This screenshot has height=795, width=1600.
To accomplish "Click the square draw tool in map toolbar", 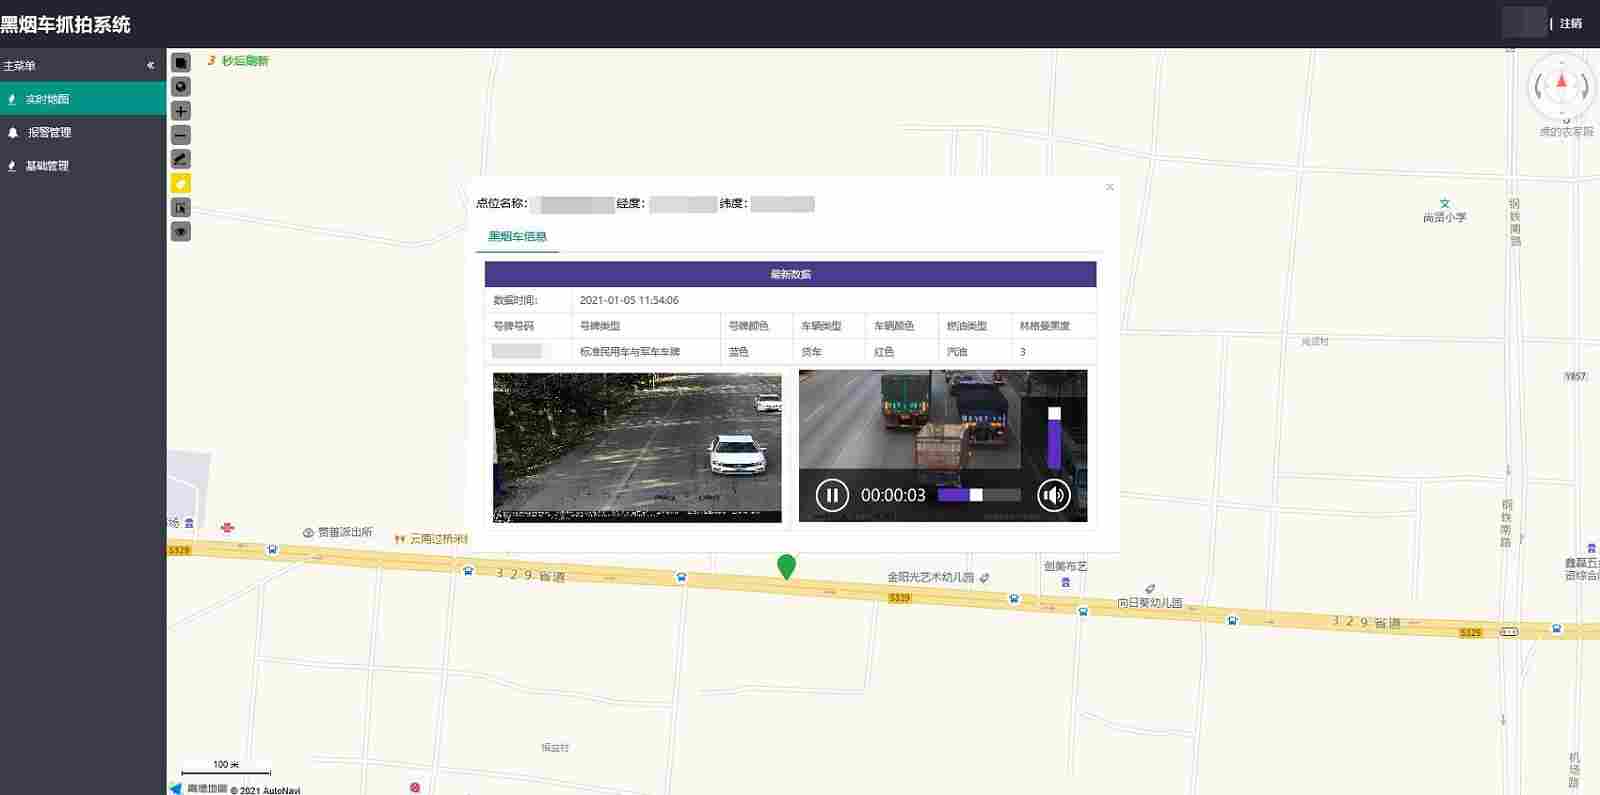I will pos(181,63).
